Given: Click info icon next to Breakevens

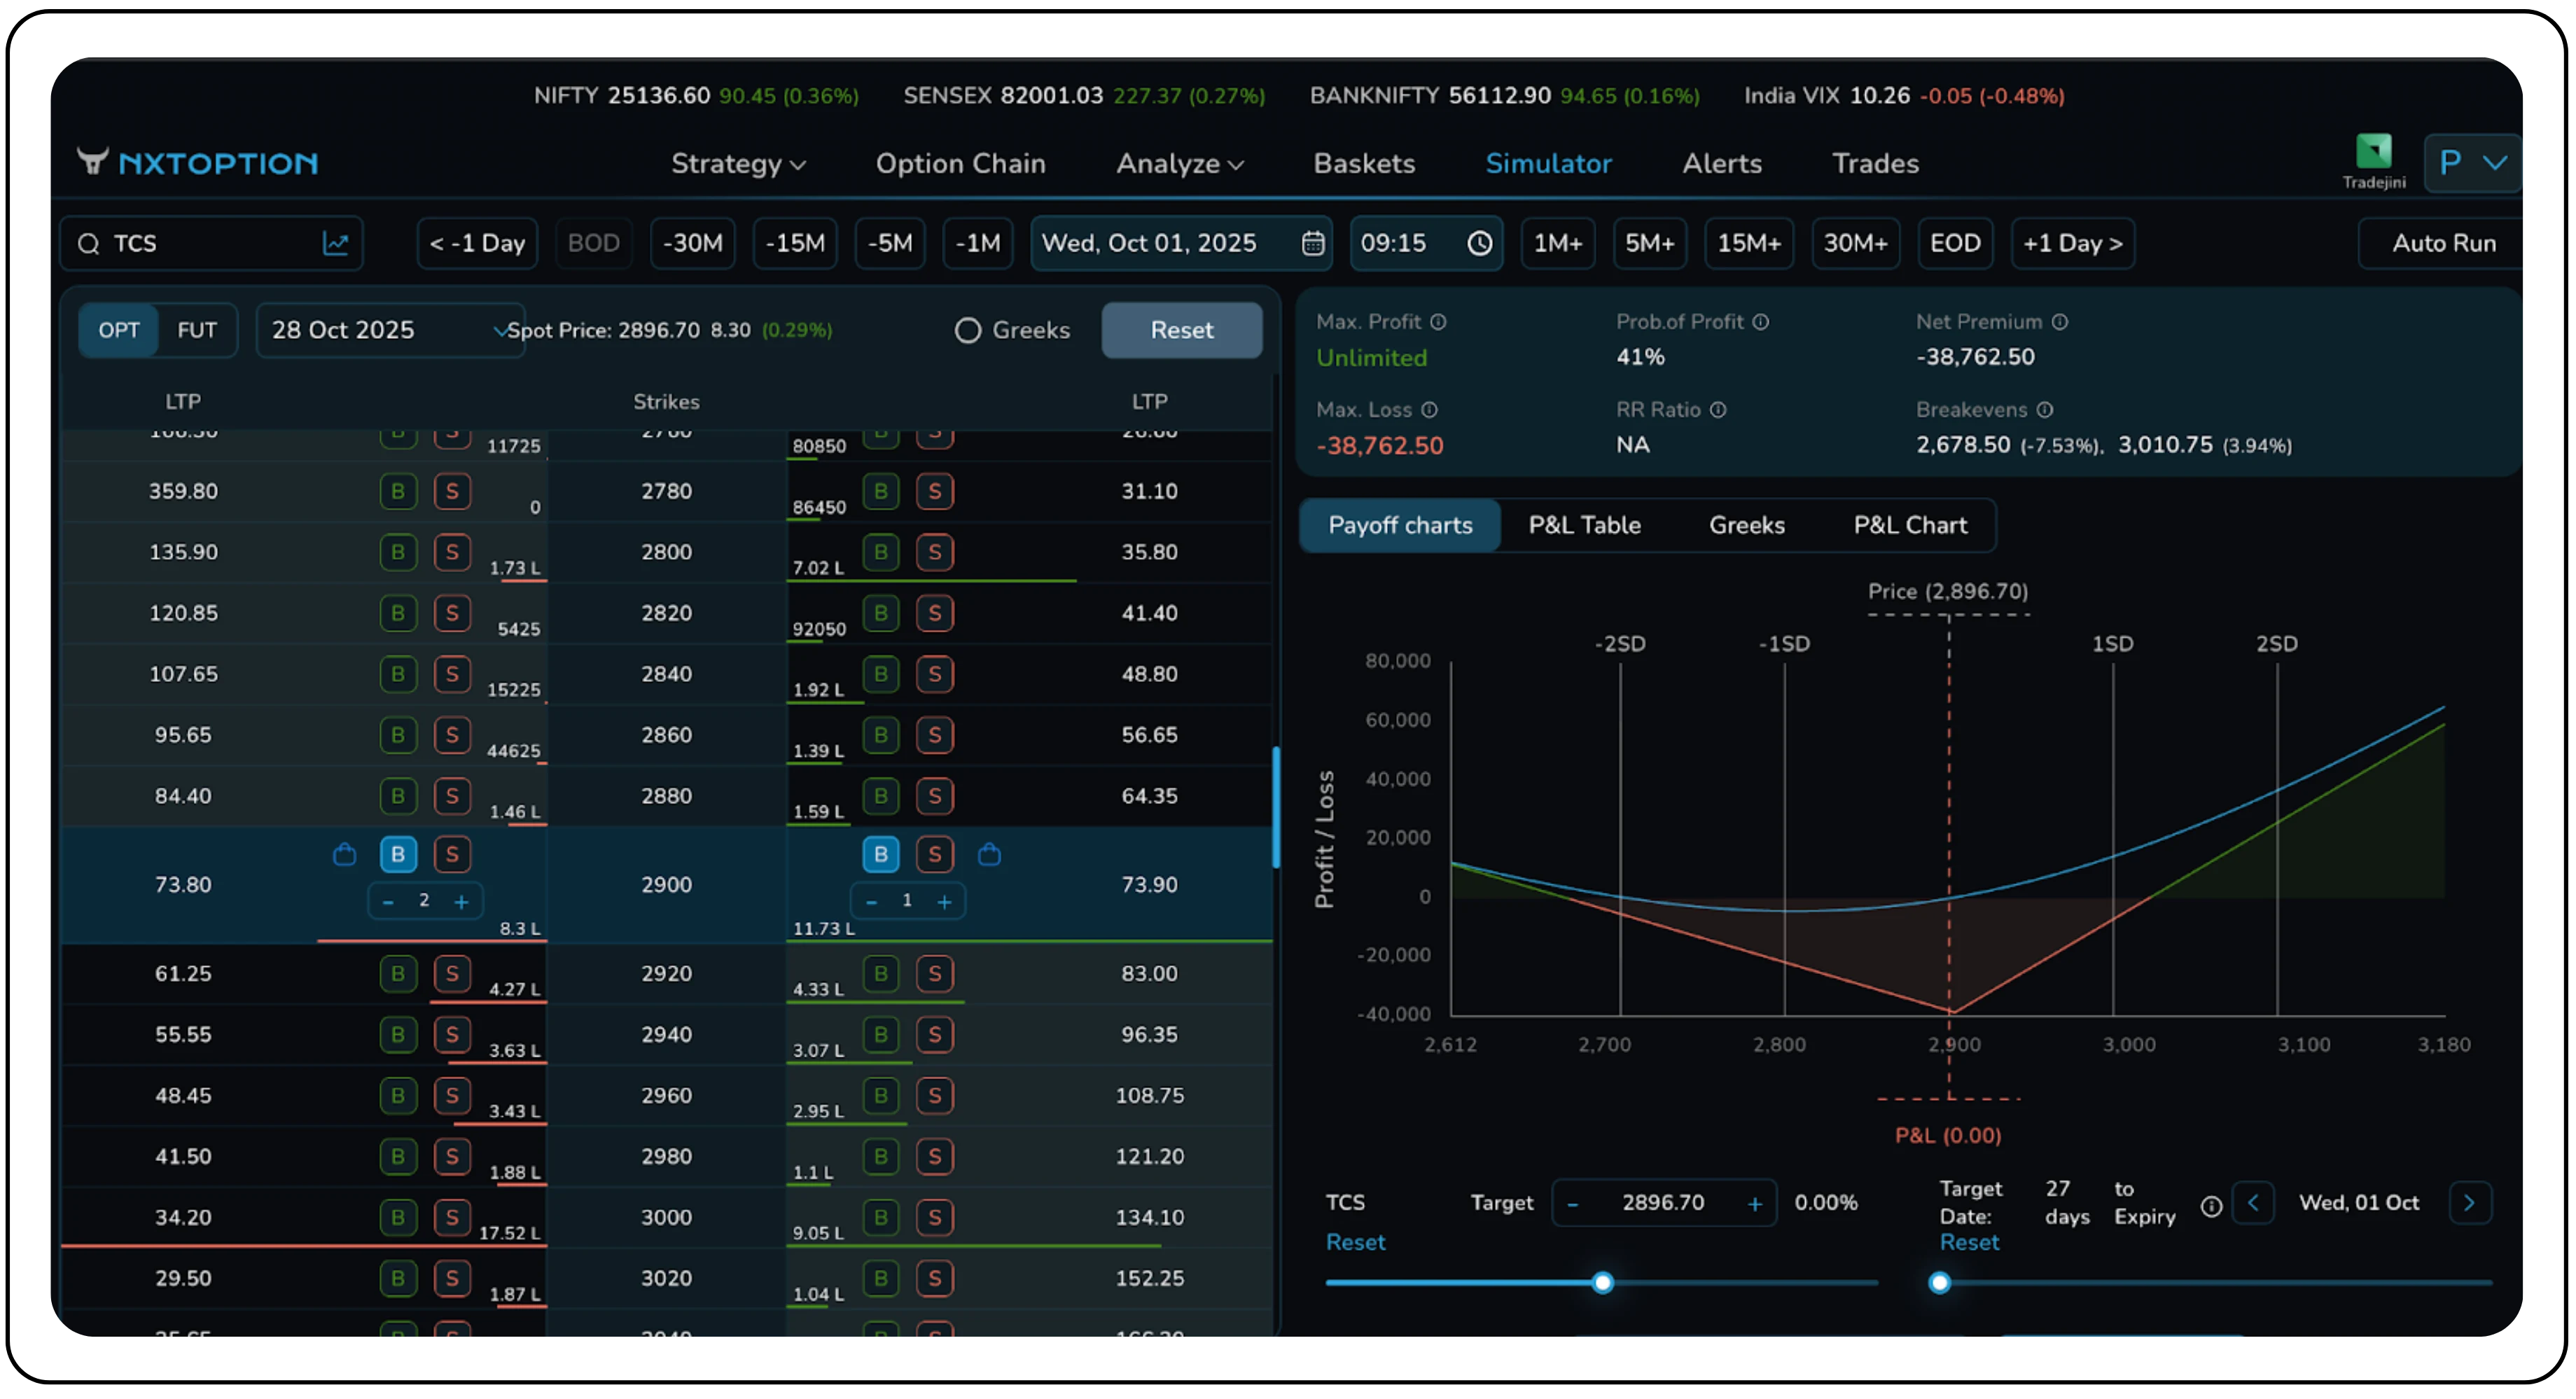Looking at the screenshot, I should tap(2045, 410).
